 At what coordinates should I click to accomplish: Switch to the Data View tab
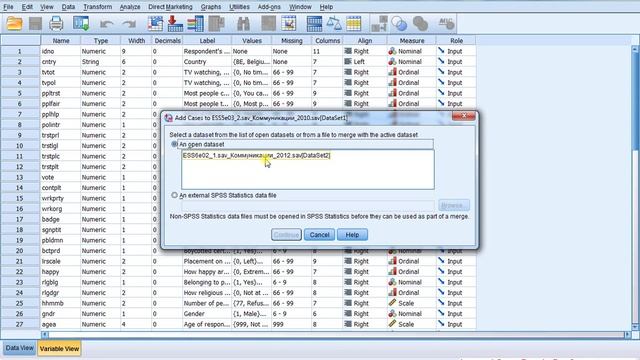pos(20,348)
